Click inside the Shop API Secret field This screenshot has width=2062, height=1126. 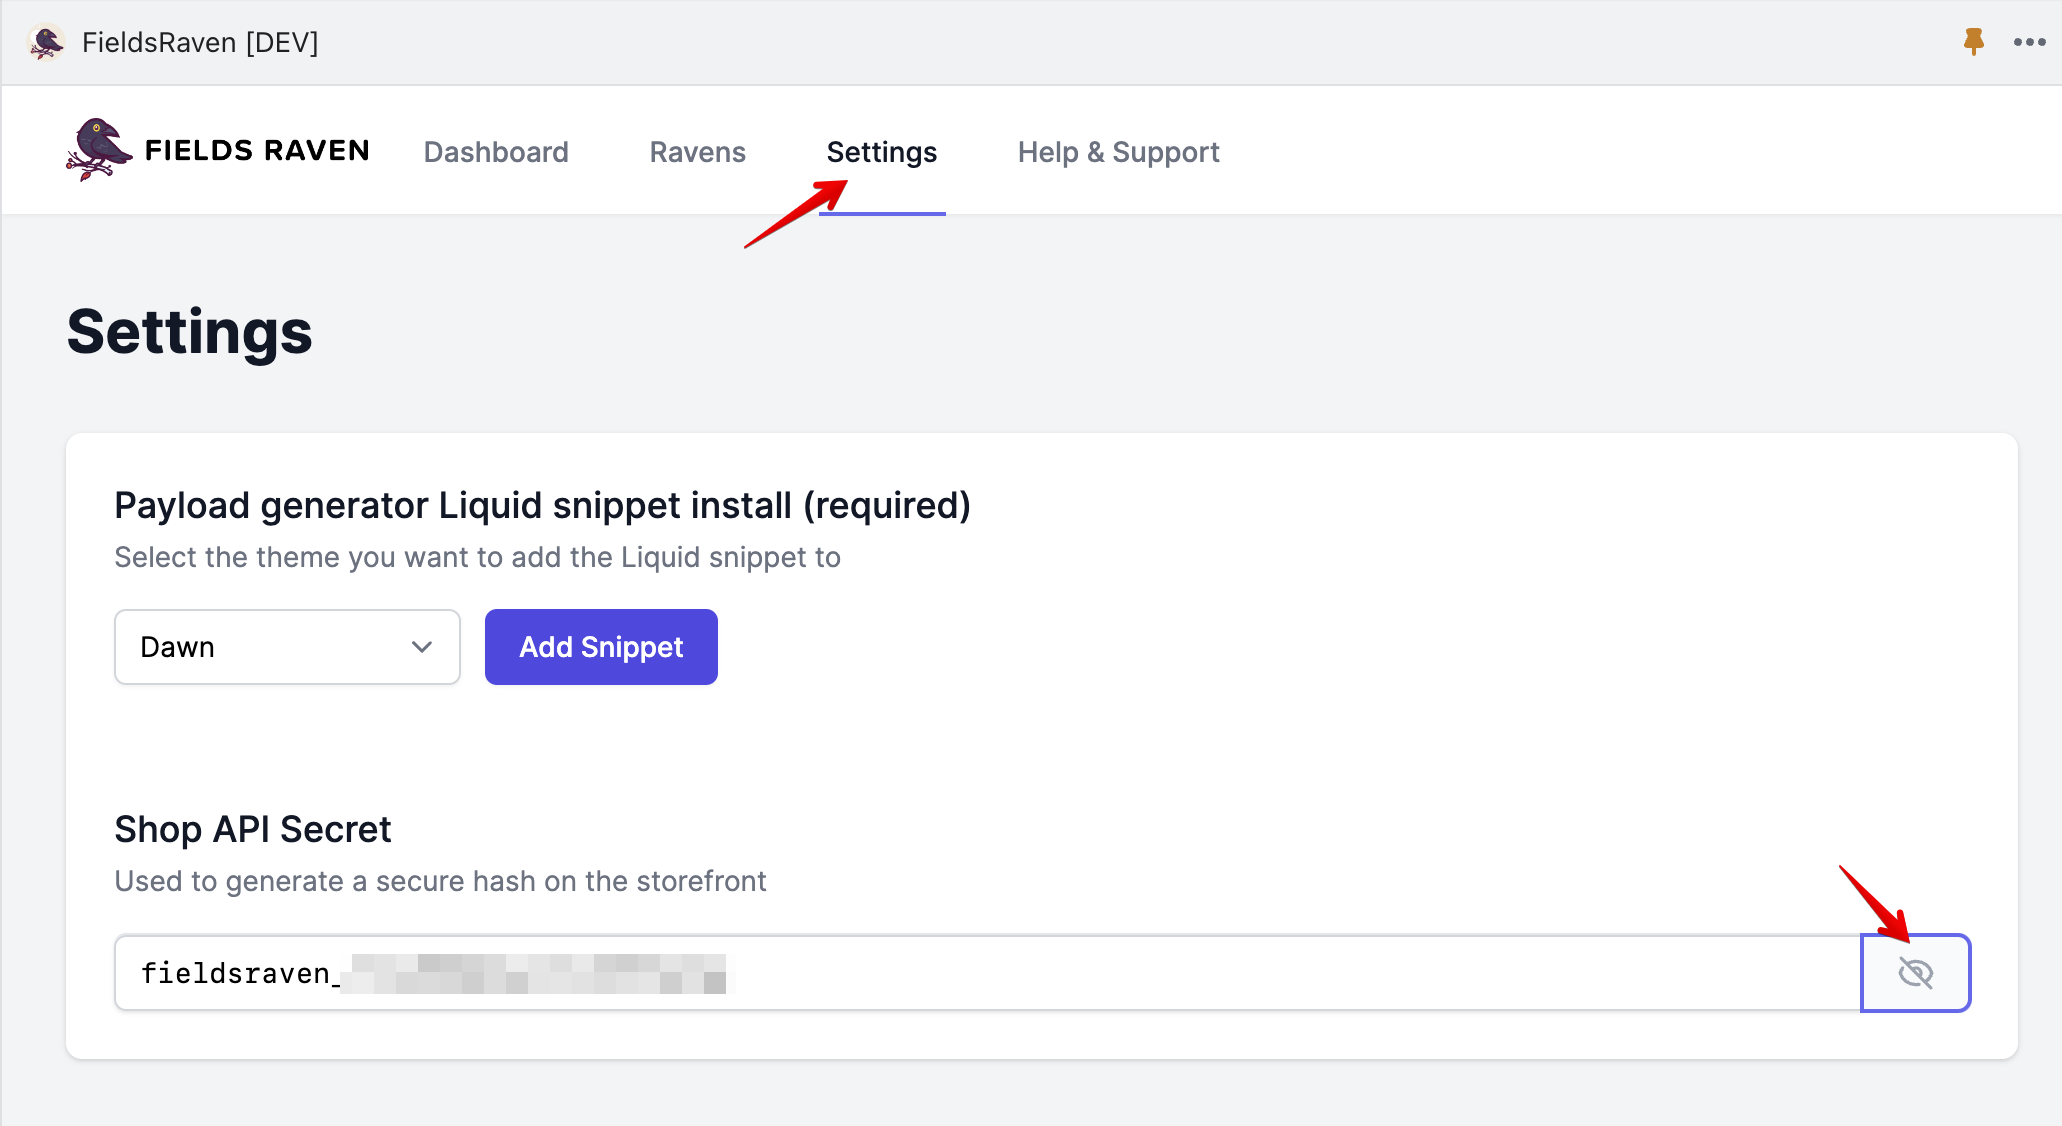tap(1100, 973)
